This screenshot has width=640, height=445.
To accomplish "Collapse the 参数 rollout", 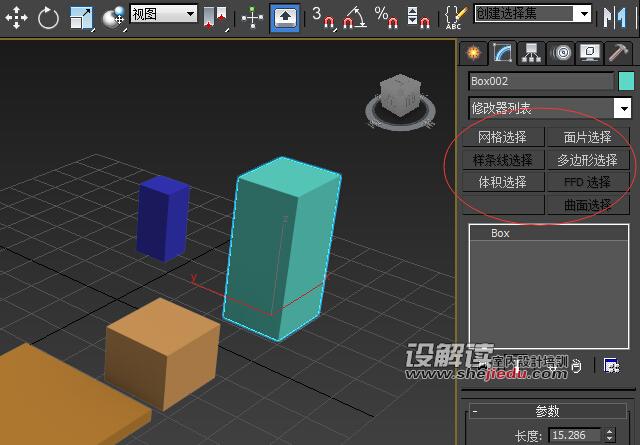I will coord(547,411).
